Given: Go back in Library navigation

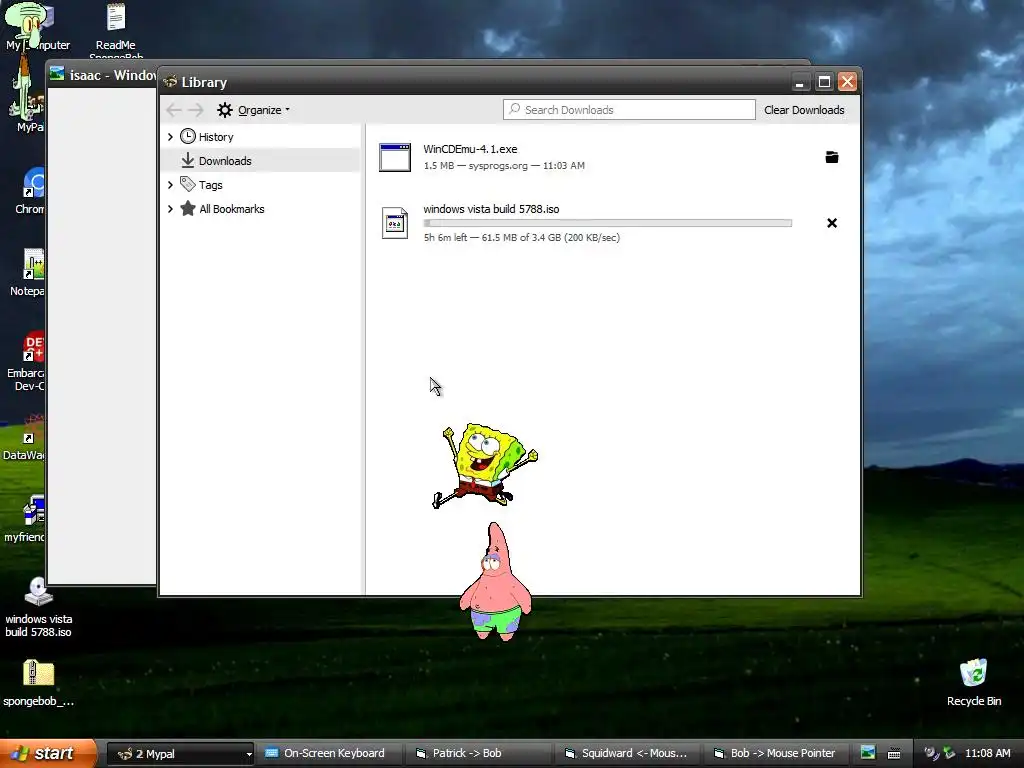Looking at the screenshot, I should point(174,110).
